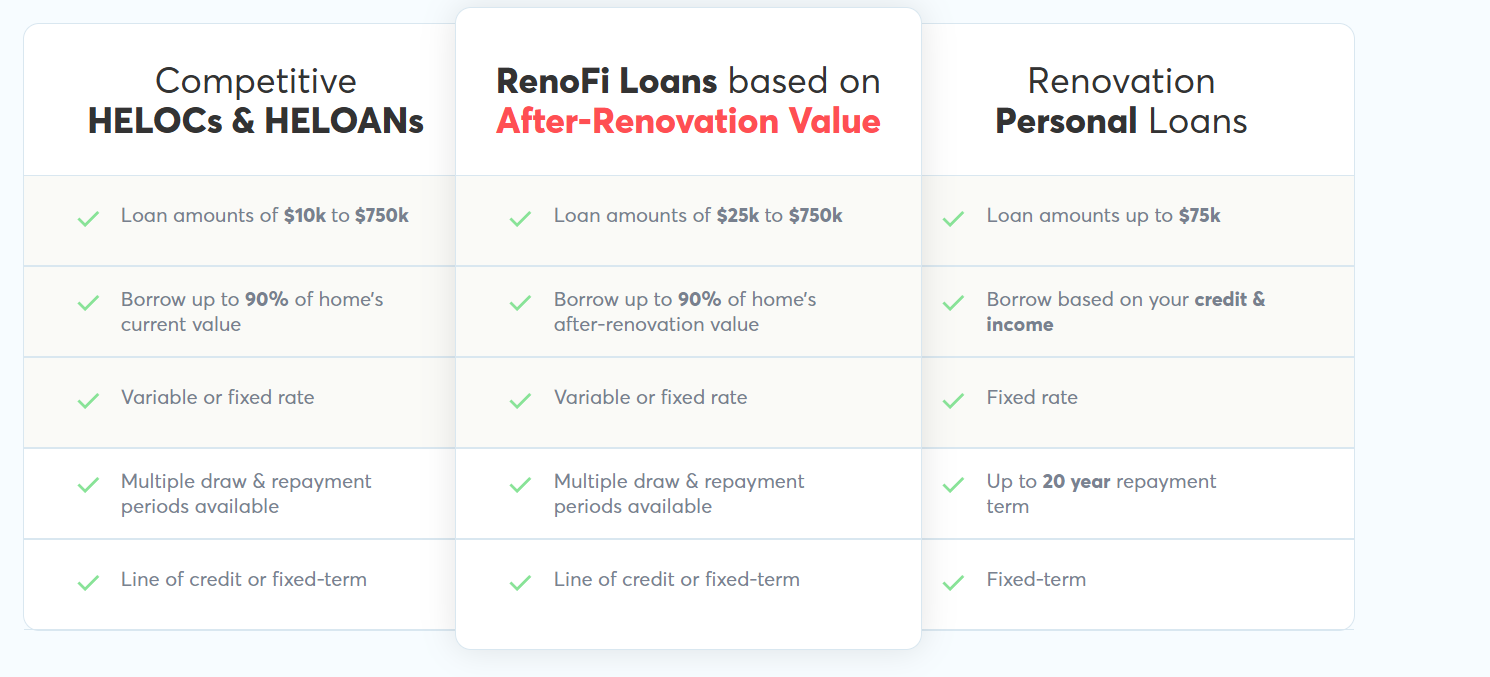Click checkmark next to RenoFi Line of credit
Viewport: 1490px width, 677px height.
pos(520,582)
